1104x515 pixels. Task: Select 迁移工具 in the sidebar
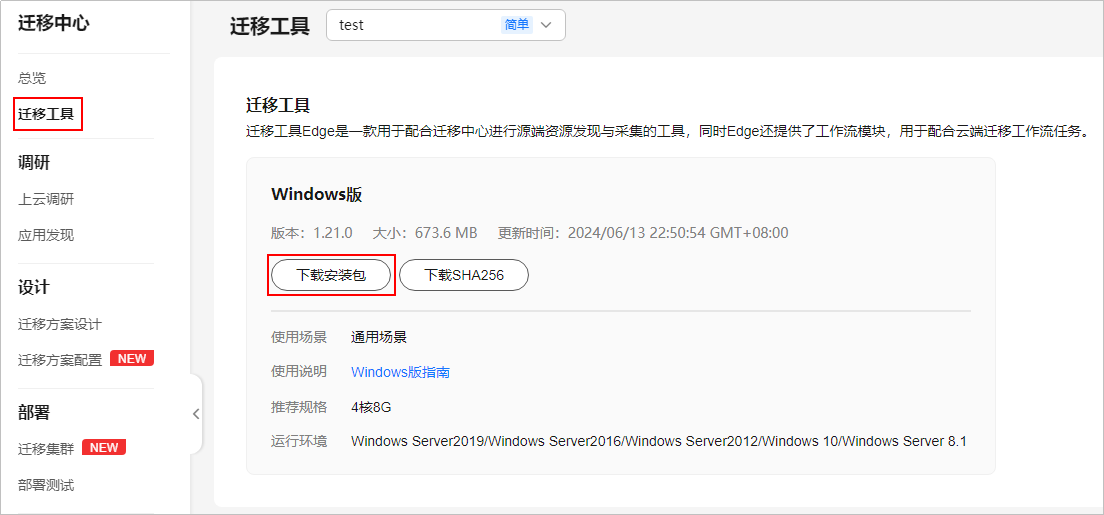coord(46,113)
